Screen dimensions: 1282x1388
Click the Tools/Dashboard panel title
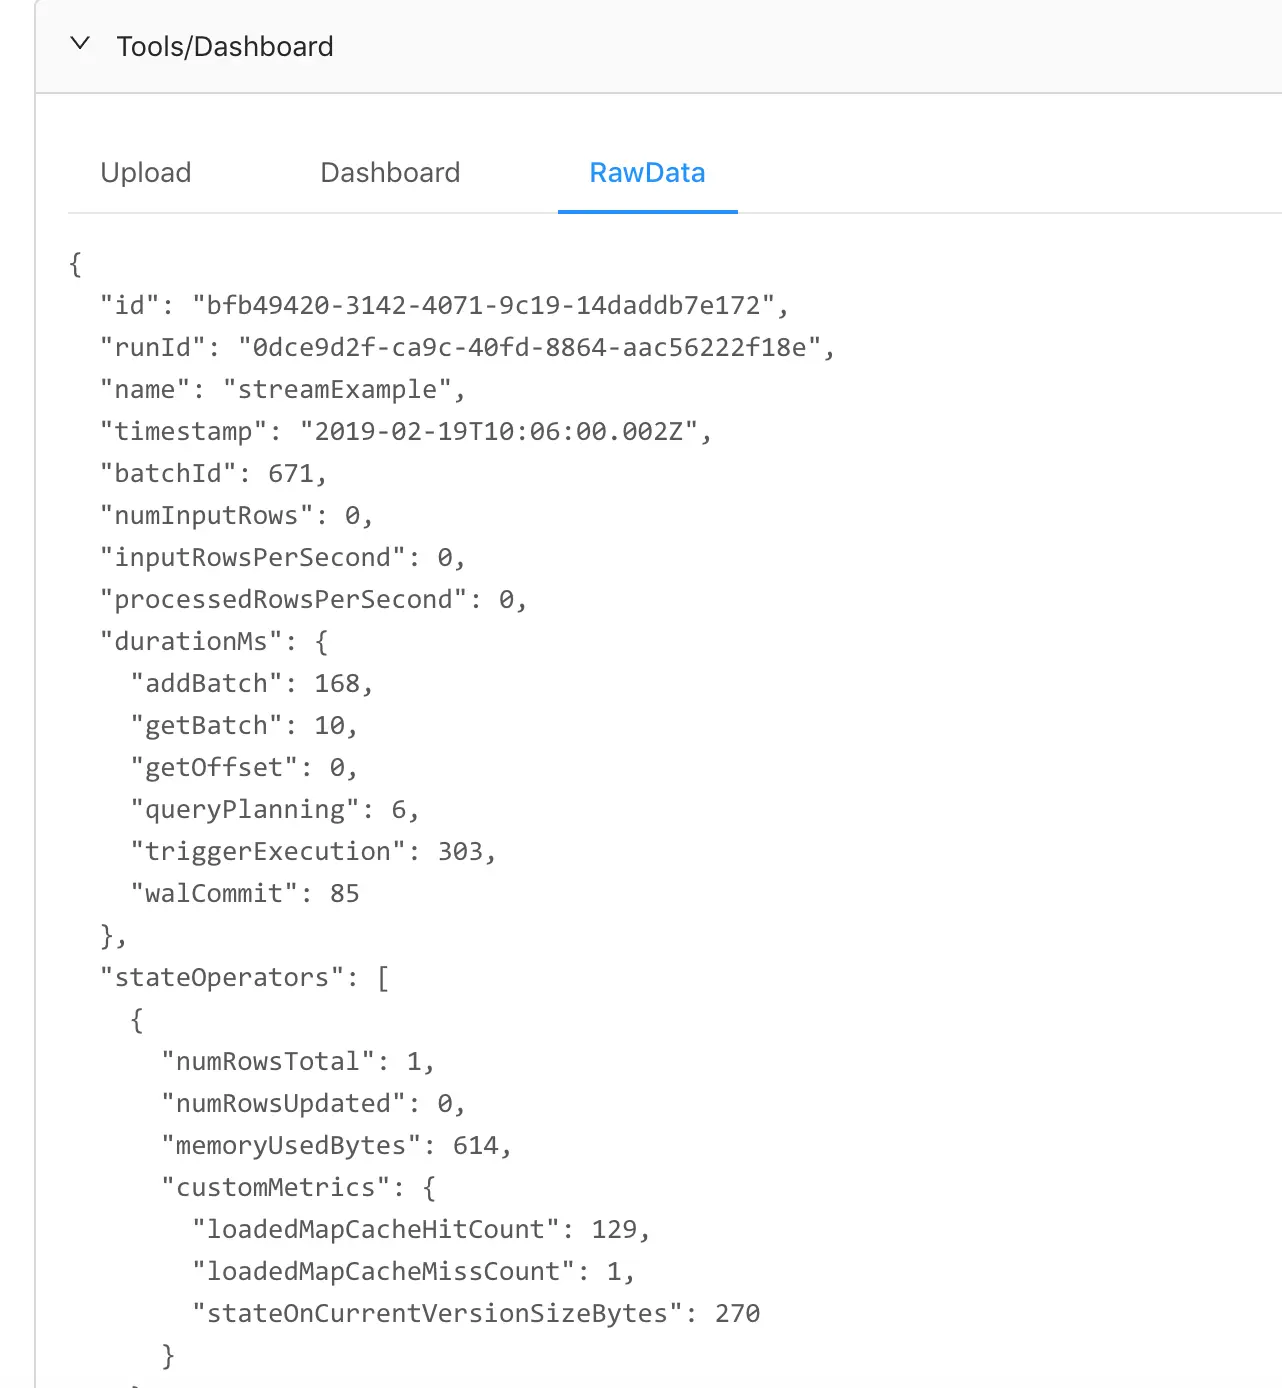coord(225,46)
